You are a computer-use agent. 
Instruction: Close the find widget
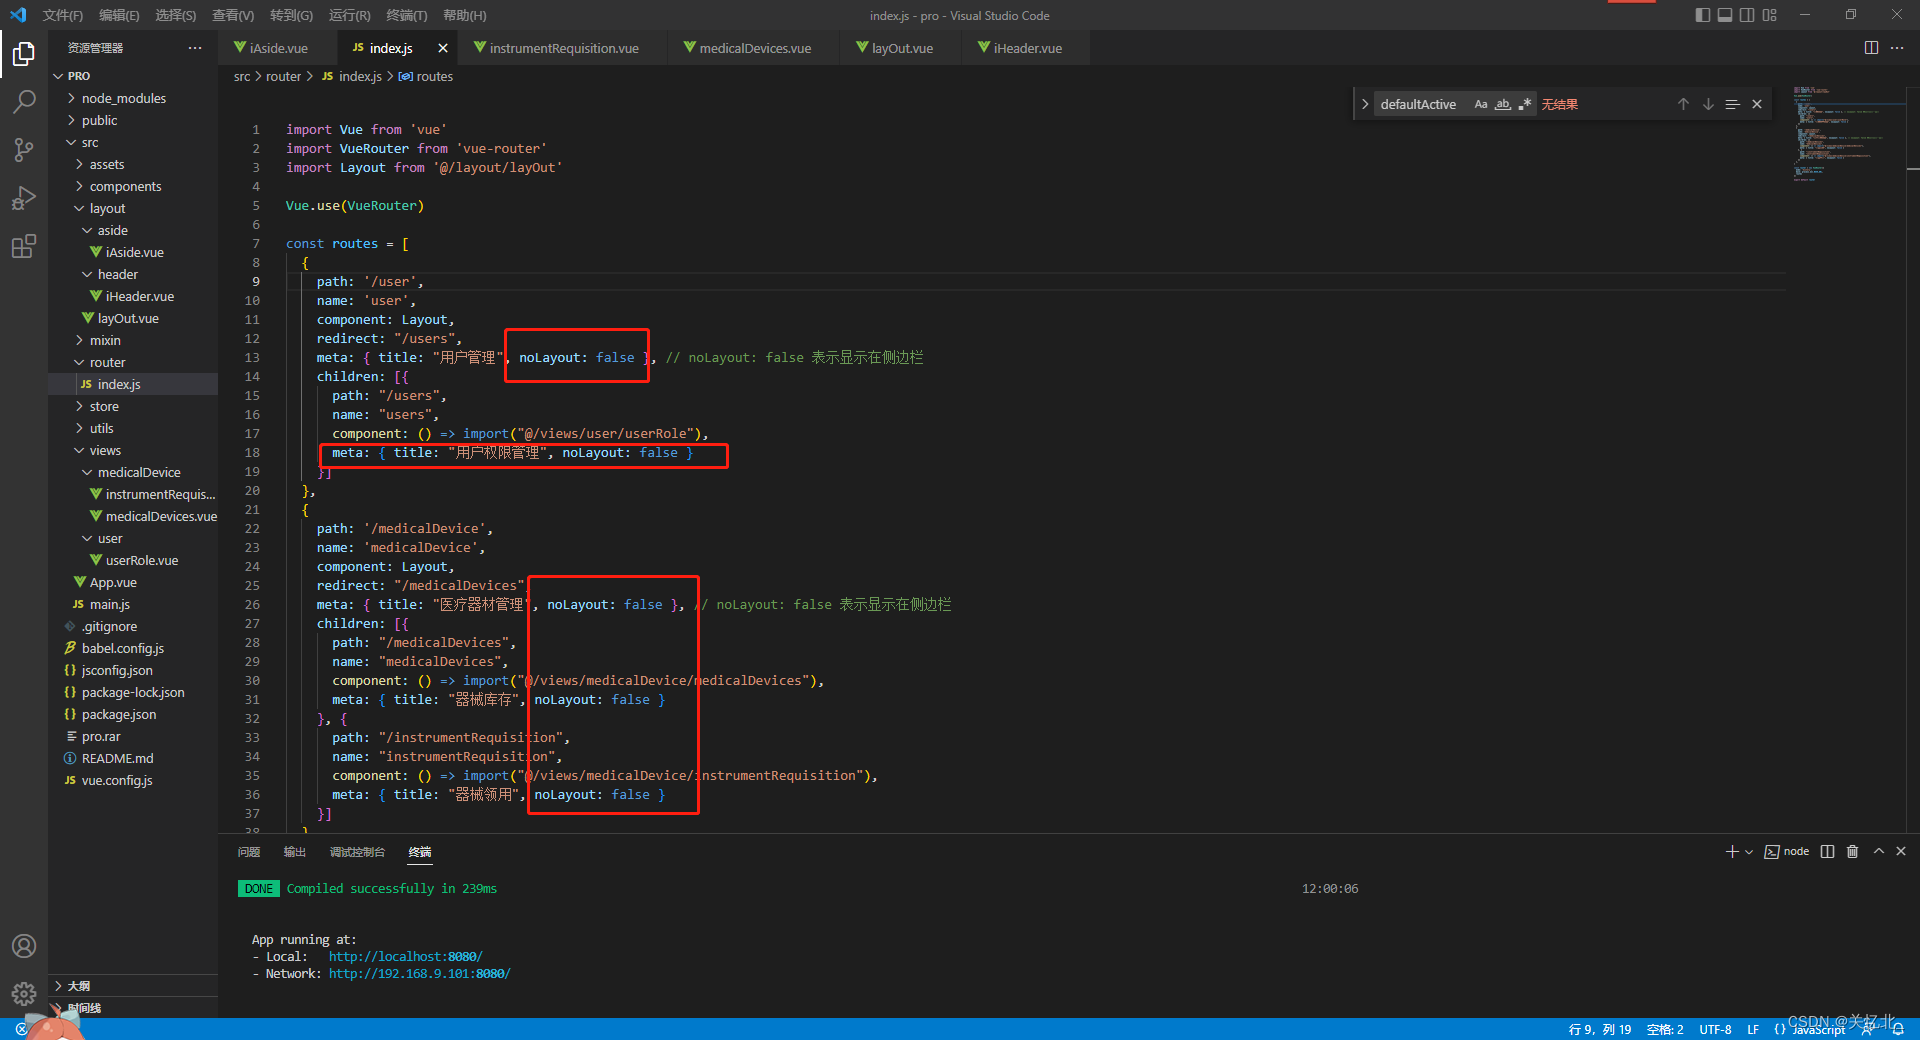point(1757,104)
